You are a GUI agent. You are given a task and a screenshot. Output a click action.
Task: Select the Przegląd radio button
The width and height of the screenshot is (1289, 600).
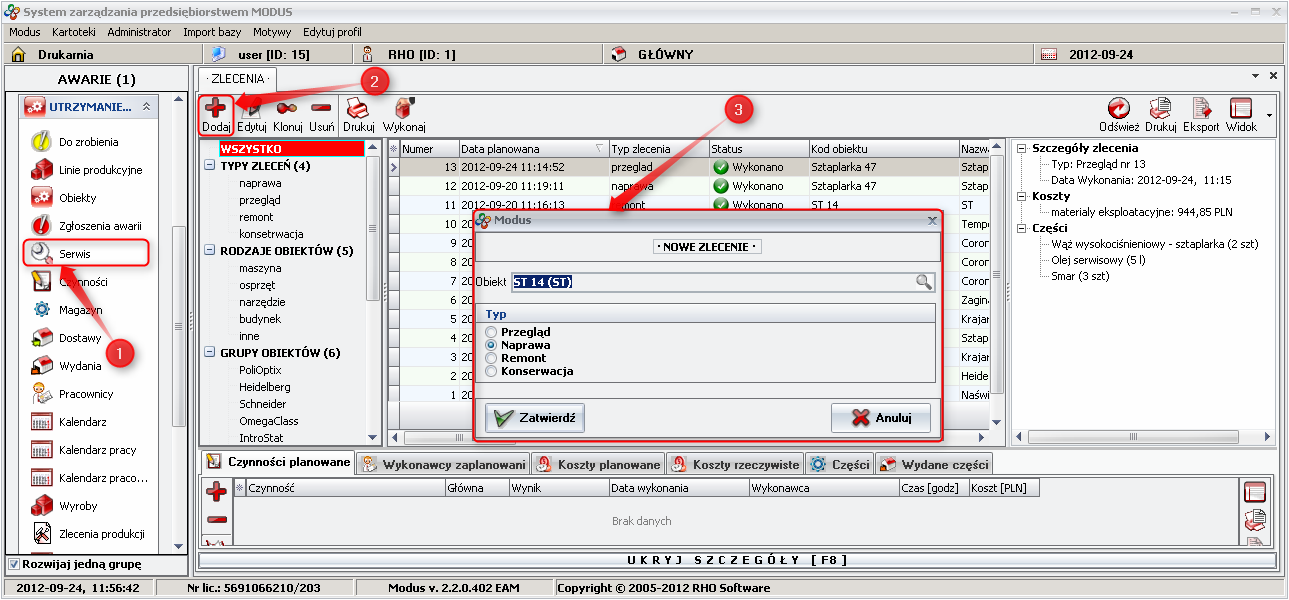click(491, 332)
